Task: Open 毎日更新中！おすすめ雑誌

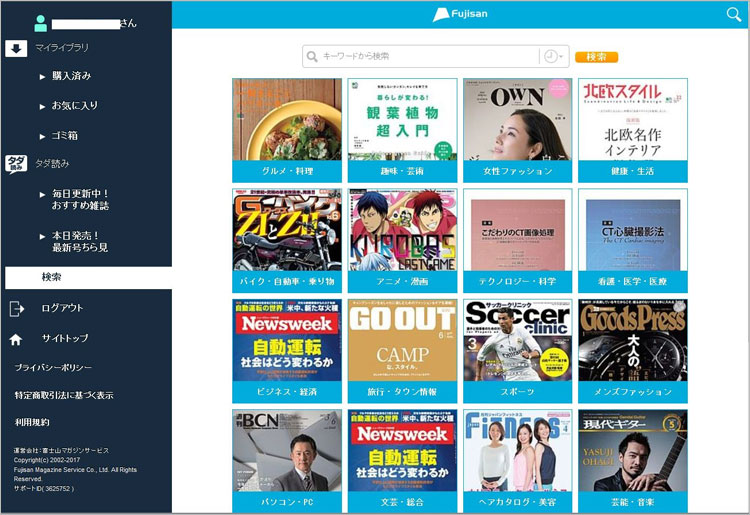Action: click(x=80, y=200)
